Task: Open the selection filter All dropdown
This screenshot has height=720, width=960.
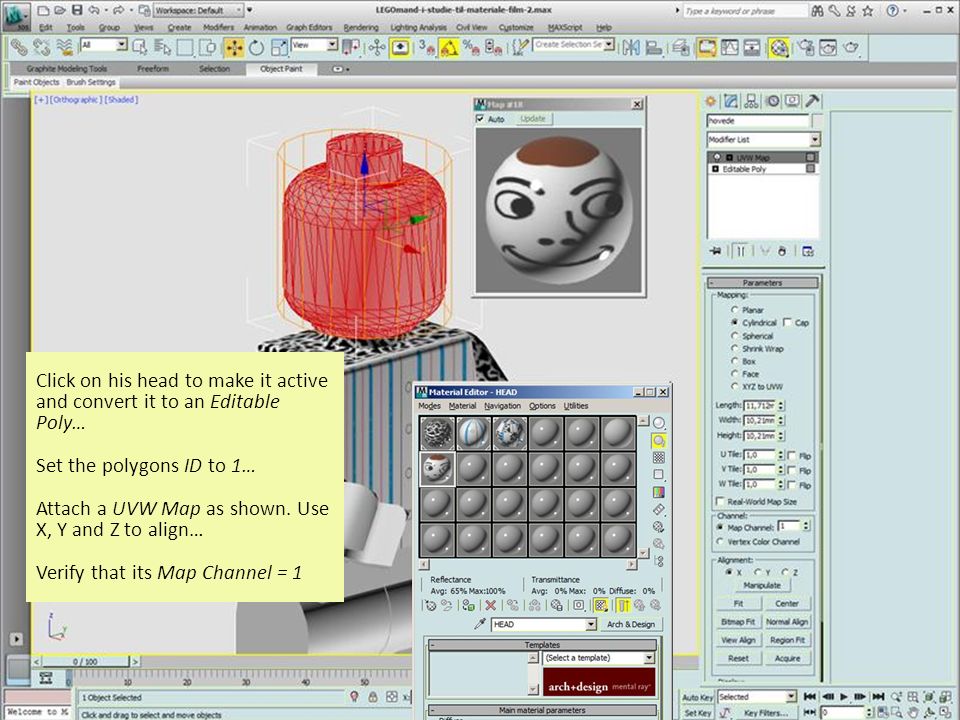Action: tap(104, 45)
